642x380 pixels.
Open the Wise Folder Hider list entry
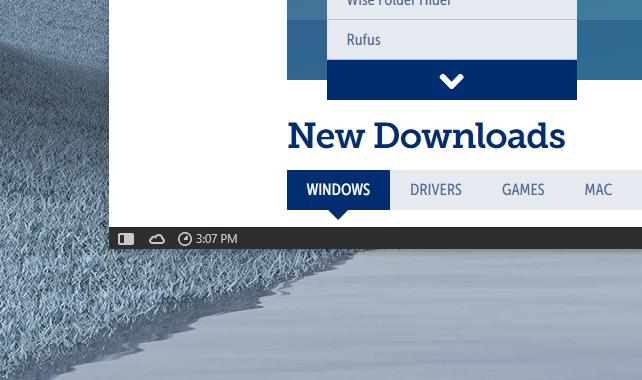(452, 9)
